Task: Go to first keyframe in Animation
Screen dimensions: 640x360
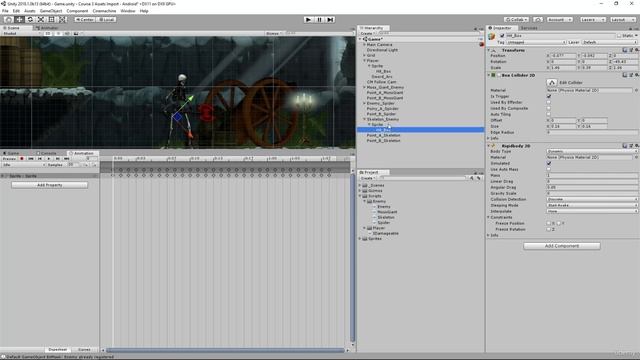Action: tap(31, 158)
